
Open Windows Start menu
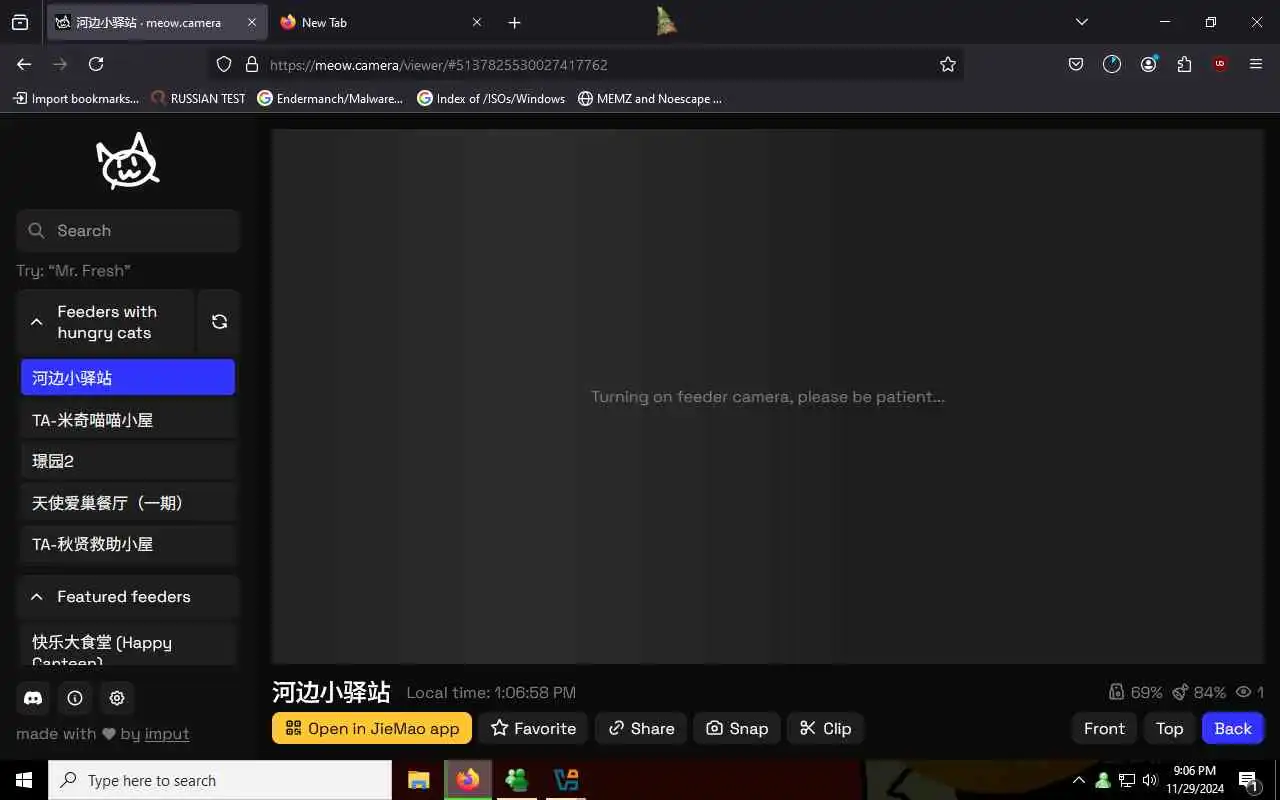pyautogui.click(x=24, y=780)
